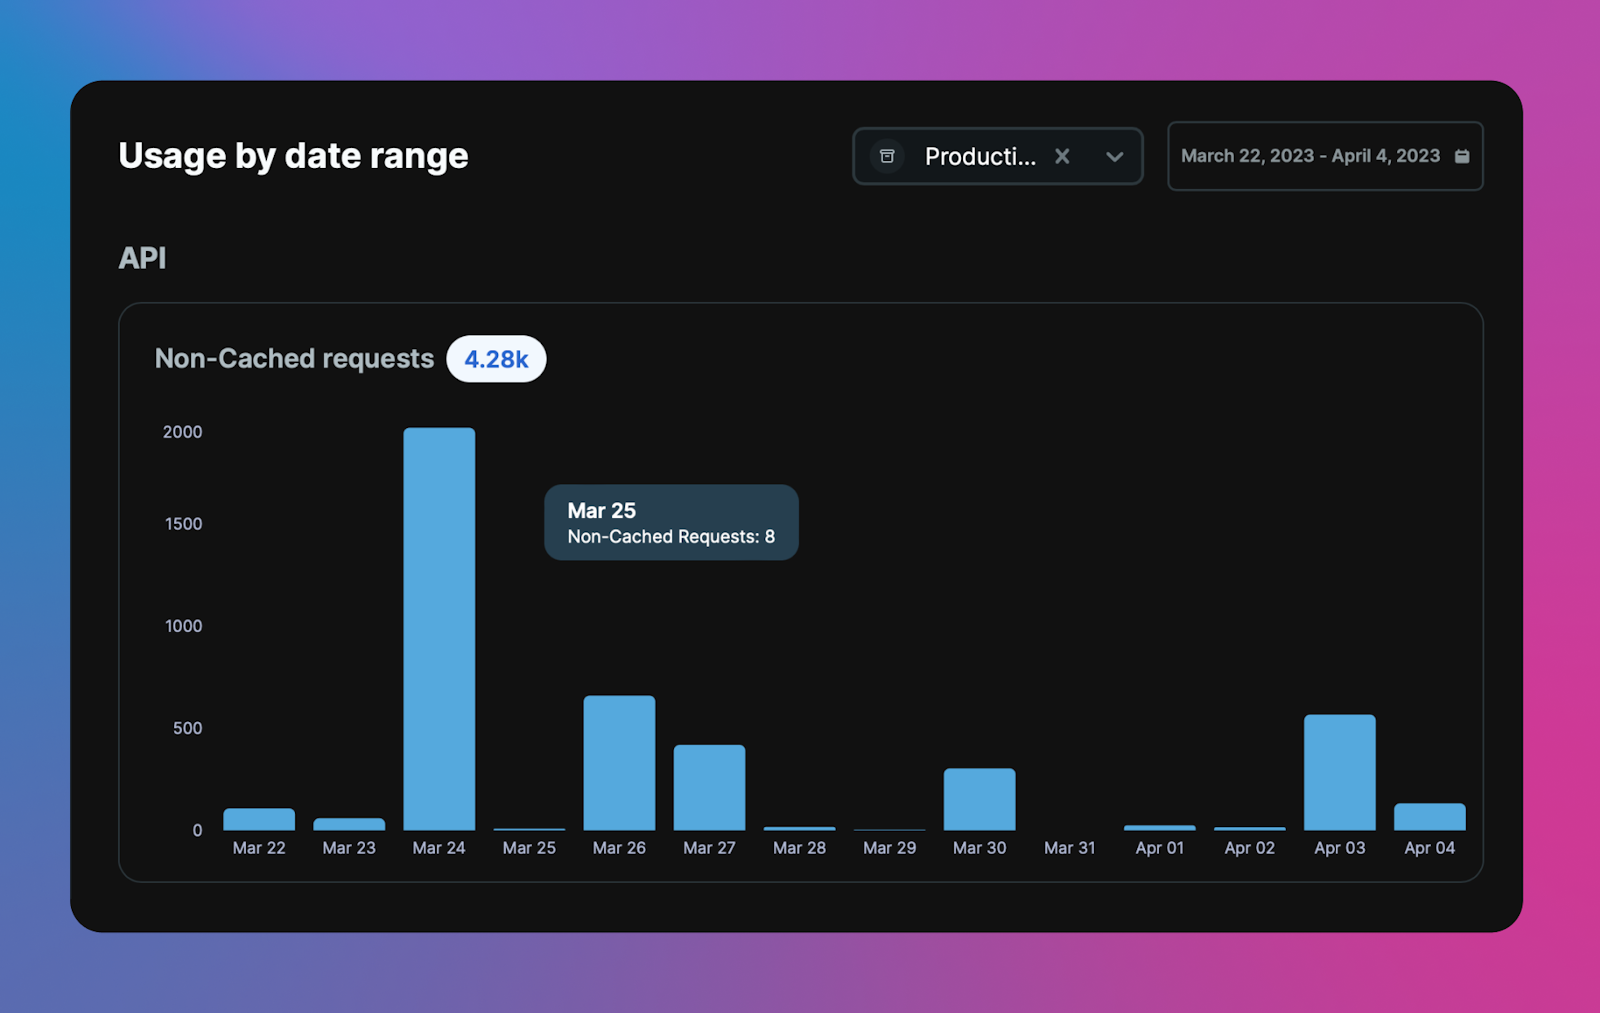The width and height of the screenshot is (1600, 1013).
Task: Click the 1500 y-axis value
Action: pyautogui.click(x=183, y=524)
